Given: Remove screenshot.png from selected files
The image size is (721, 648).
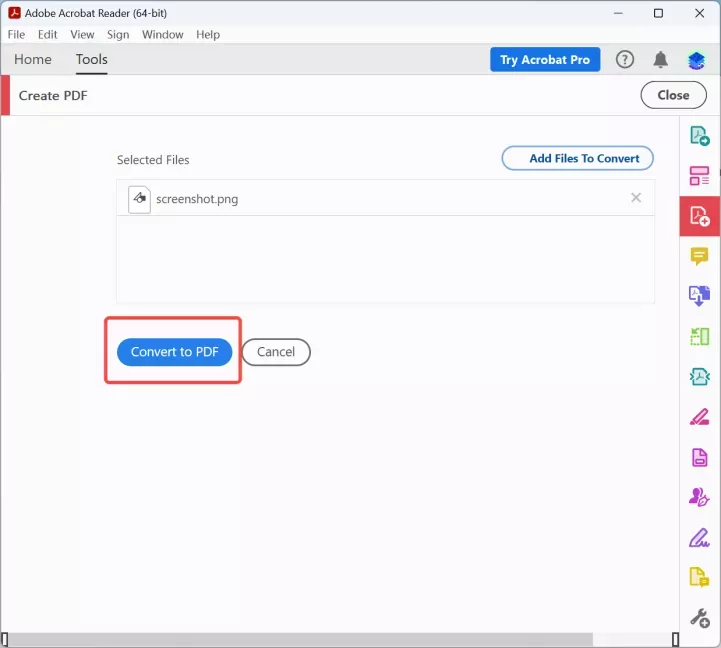Looking at the screenshot, I should 636,198.
